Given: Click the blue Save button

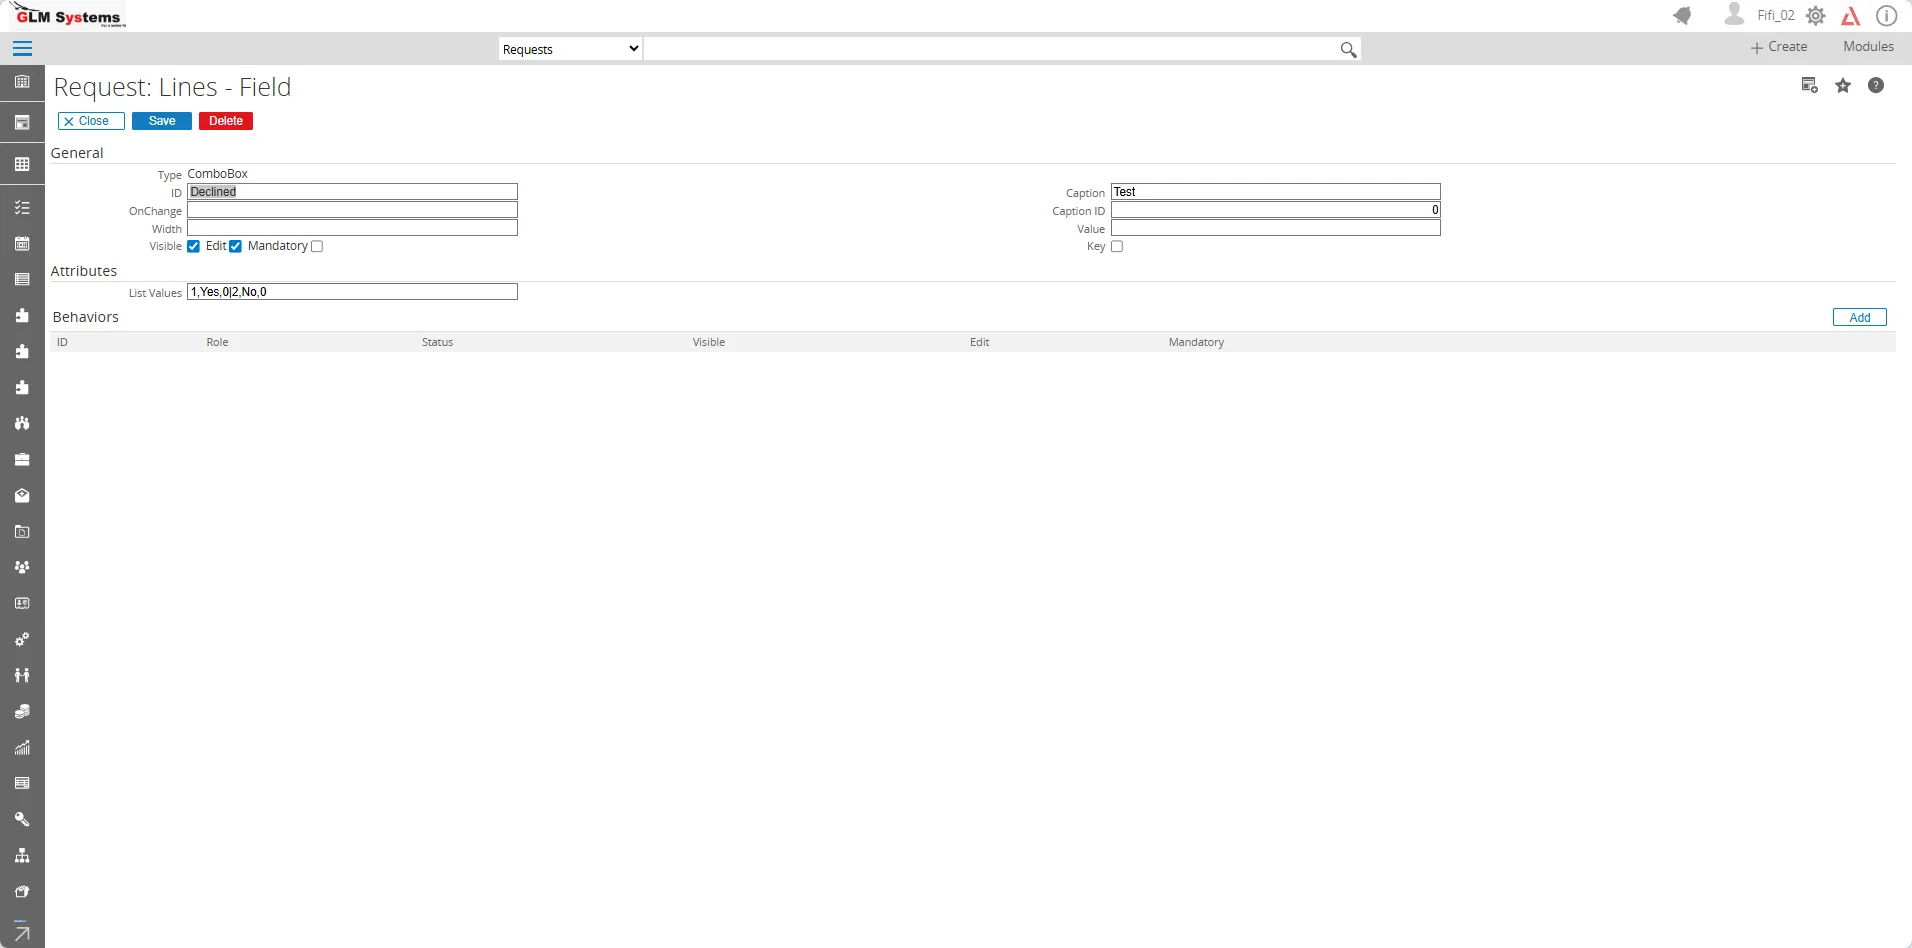Looking at the screenshot, I should 162,121.
